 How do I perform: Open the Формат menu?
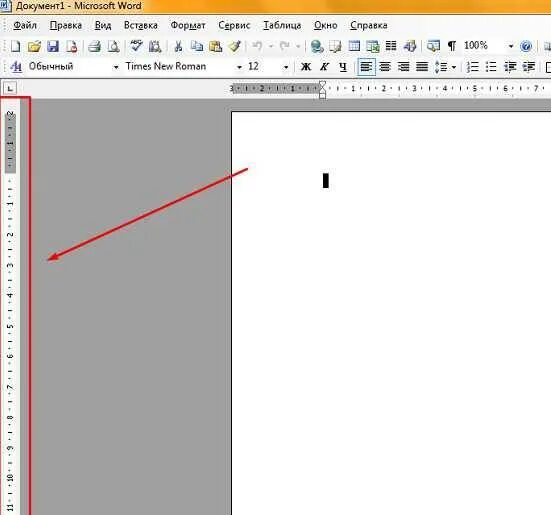tap(188, 25)
